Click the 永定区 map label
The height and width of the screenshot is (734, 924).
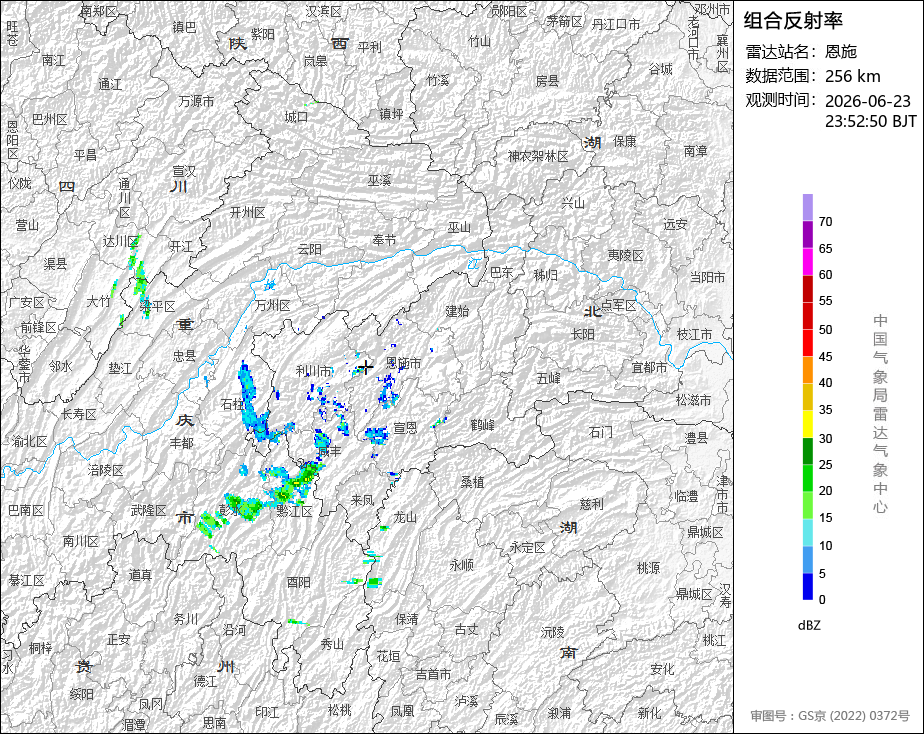pos(527,547)
